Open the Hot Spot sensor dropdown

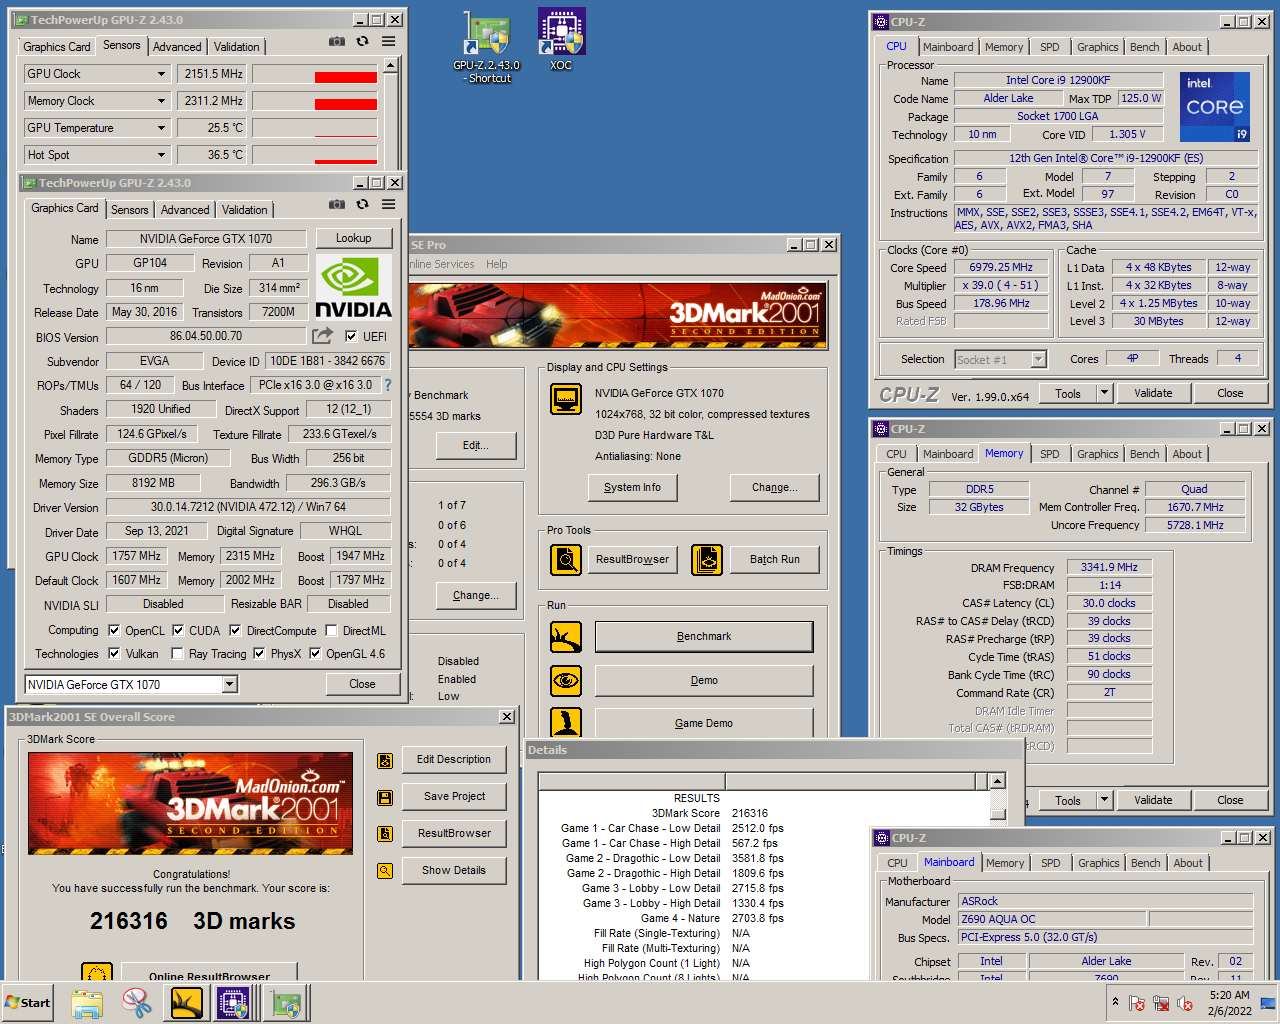(162, 155)
